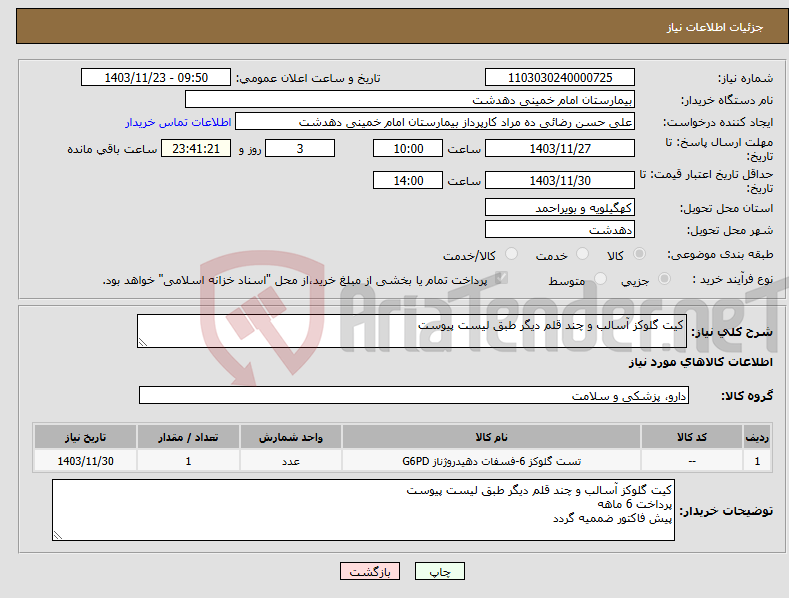Select the کالا/خدمت radio button
Viewport: 789px width, 598px height.
coord(511,254)
